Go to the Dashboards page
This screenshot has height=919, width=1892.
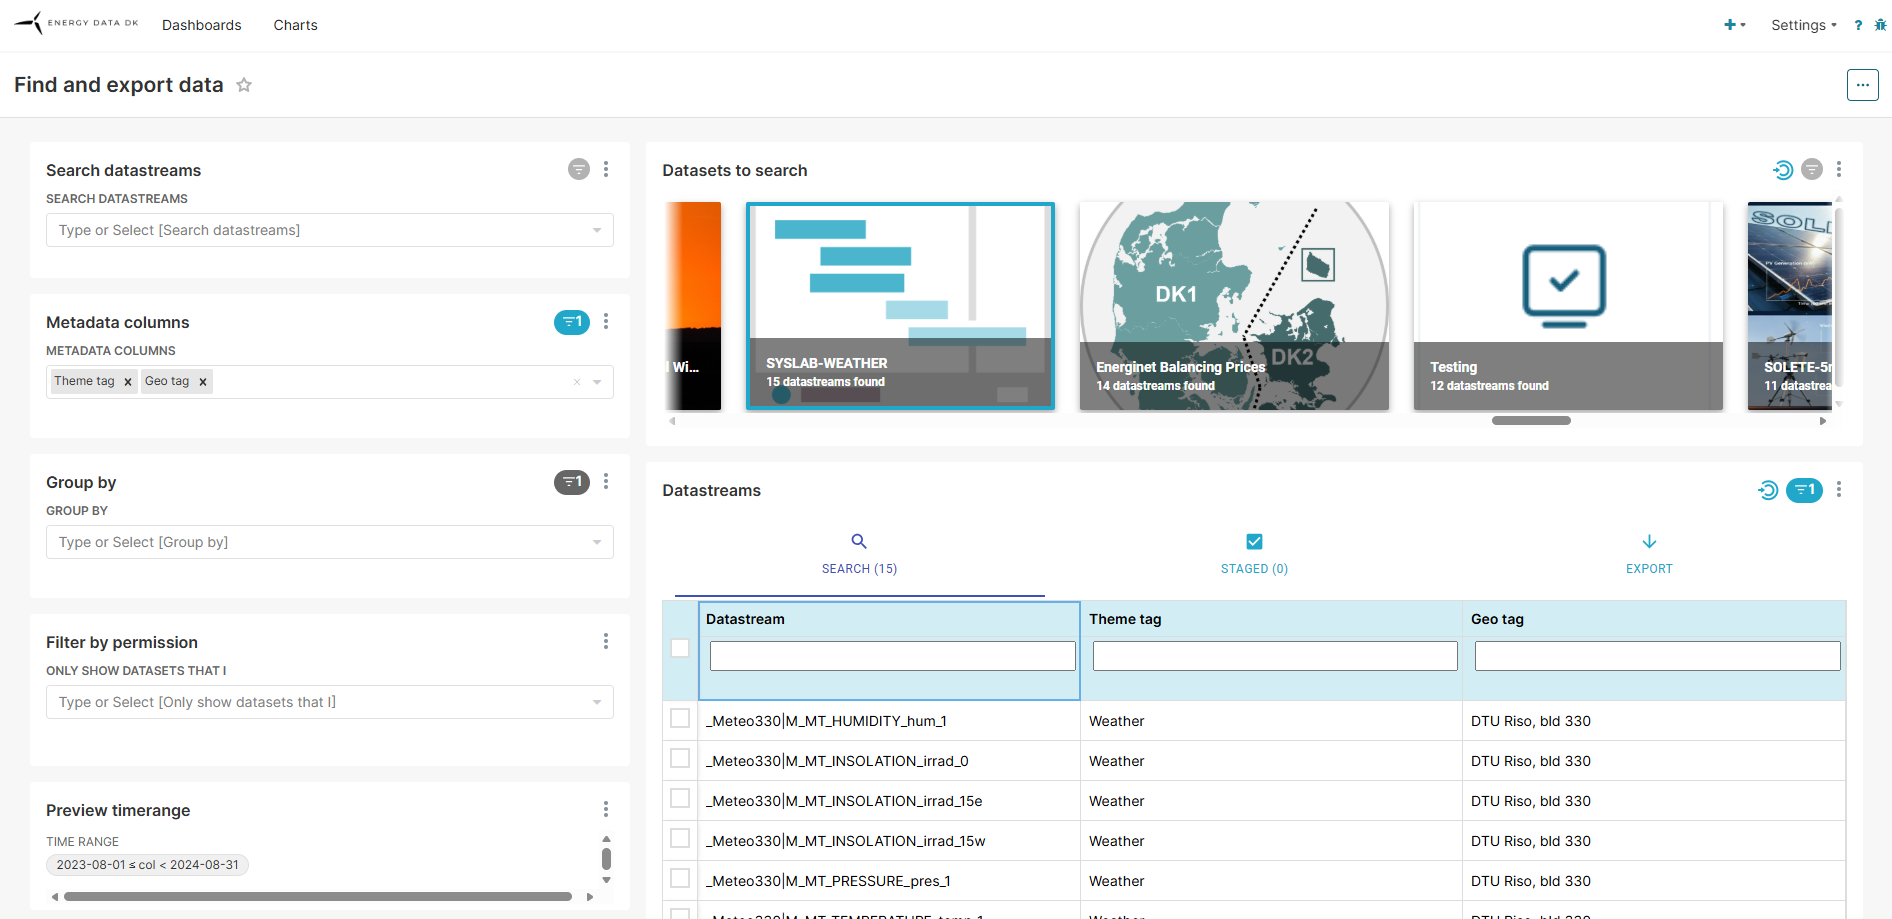coord(202,25)
